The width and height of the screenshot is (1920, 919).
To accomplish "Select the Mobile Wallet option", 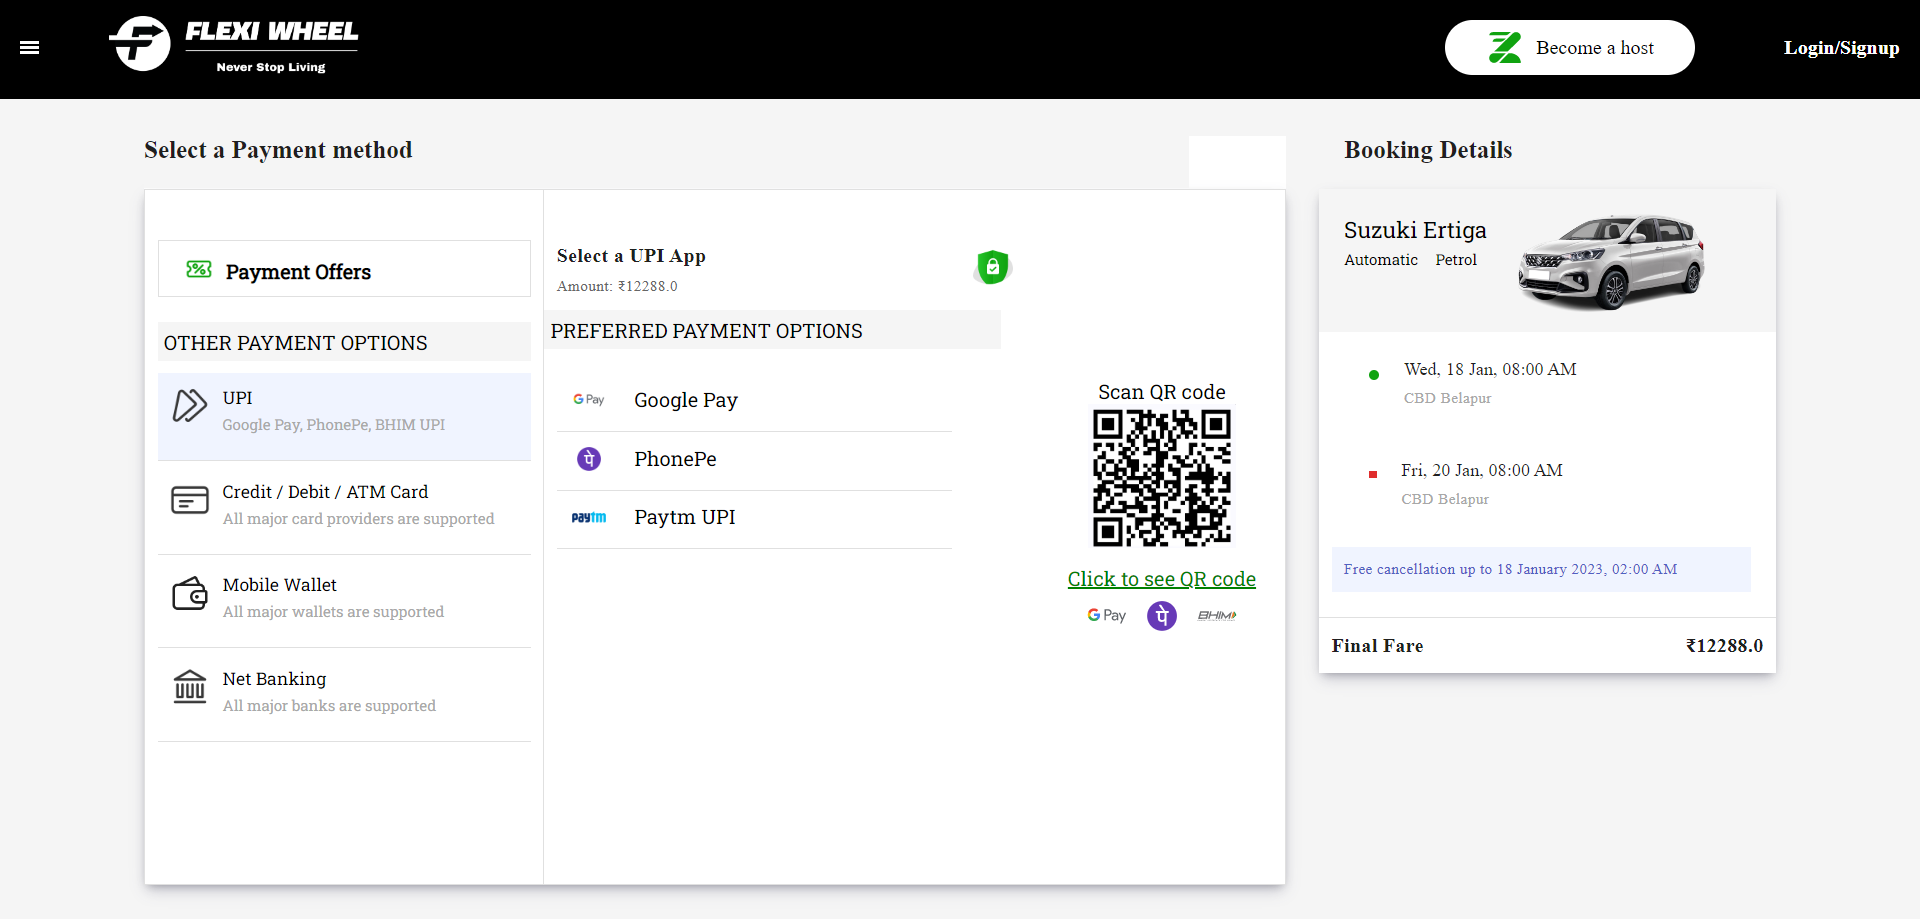I will 344,600.
